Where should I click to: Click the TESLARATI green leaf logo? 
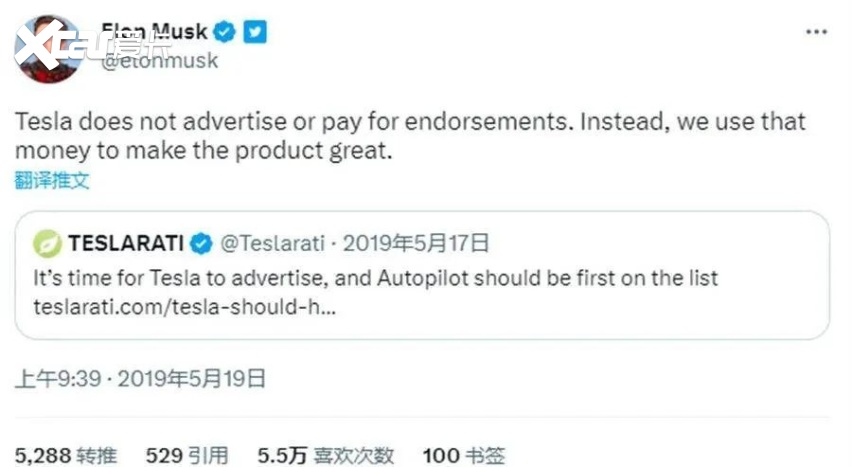pyautogui.click(x=47, y=243)
